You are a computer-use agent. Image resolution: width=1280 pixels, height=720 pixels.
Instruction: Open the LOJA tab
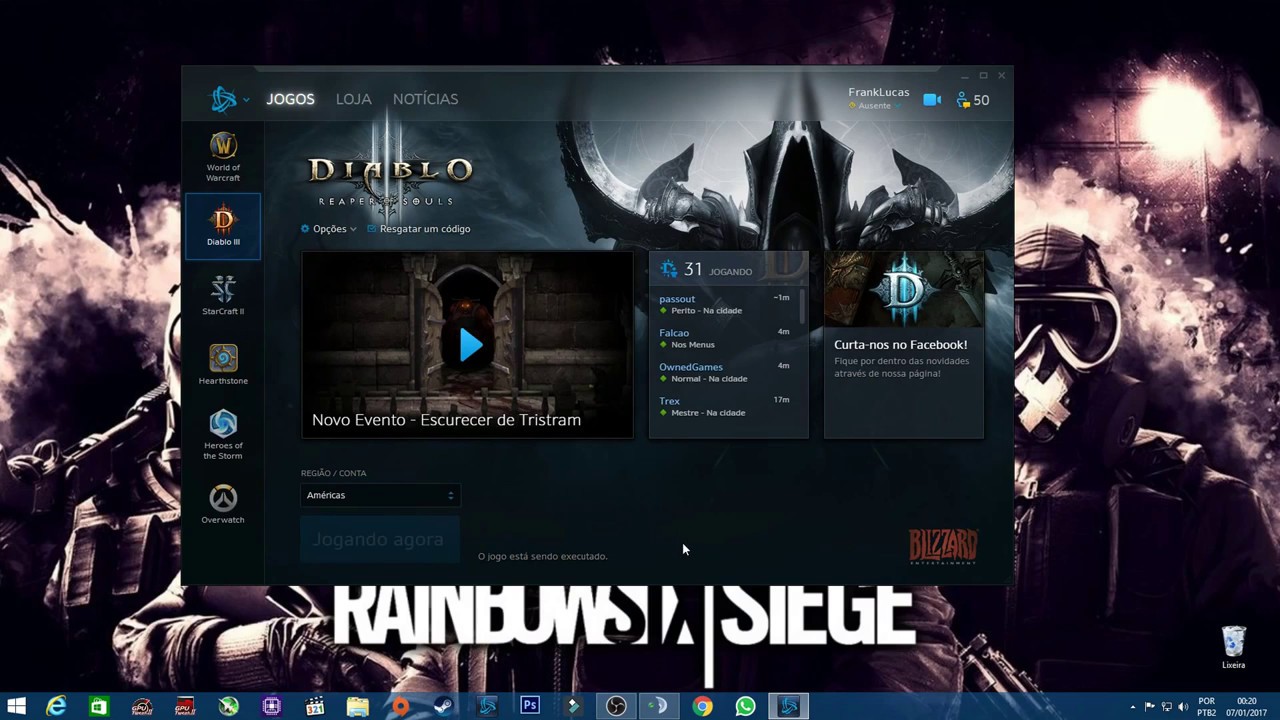point(353,99)
